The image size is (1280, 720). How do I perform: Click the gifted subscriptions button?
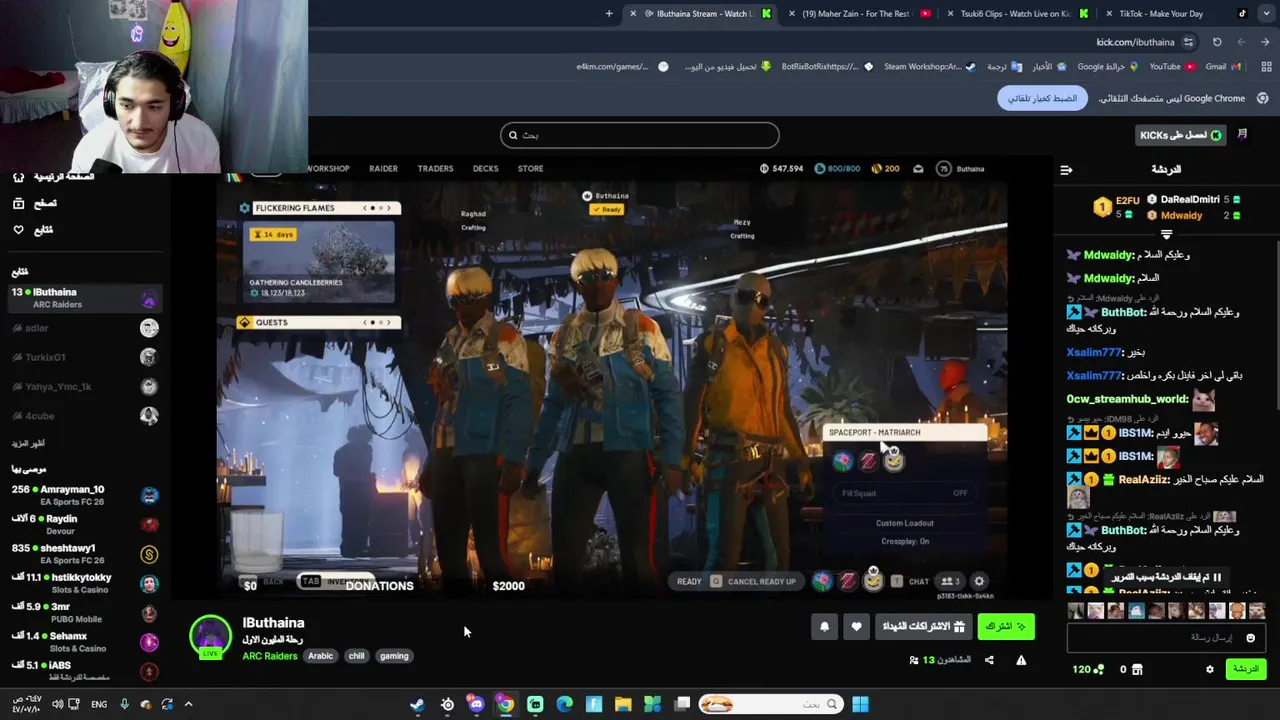(924, 627)
